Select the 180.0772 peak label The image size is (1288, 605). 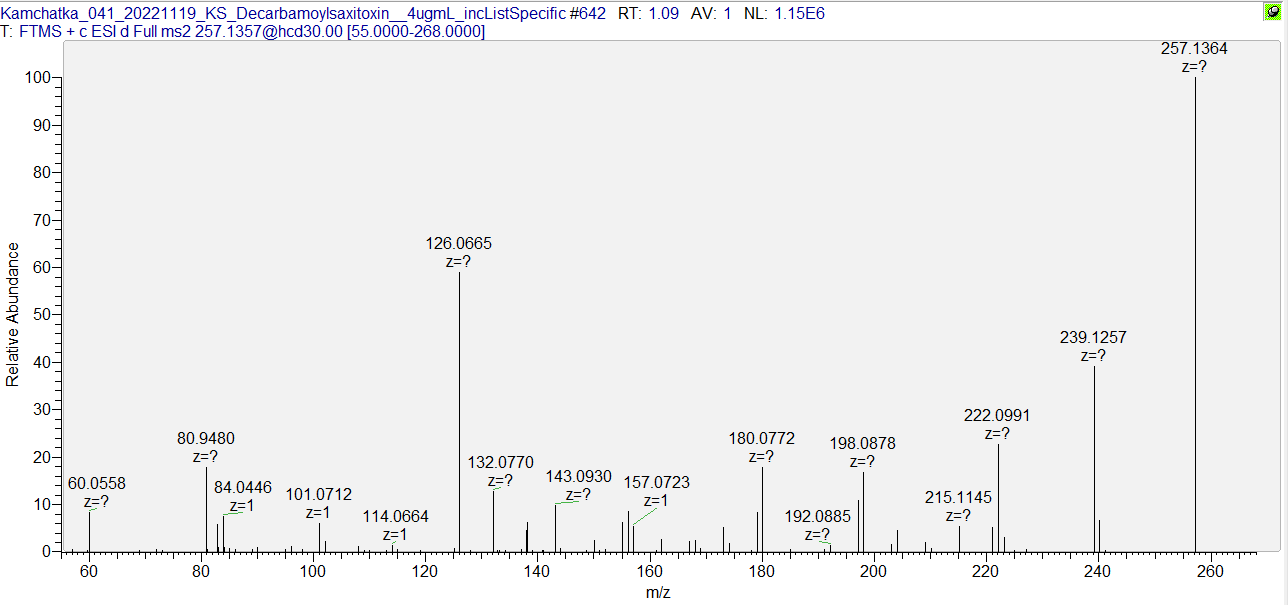click(x=761, y=438)
